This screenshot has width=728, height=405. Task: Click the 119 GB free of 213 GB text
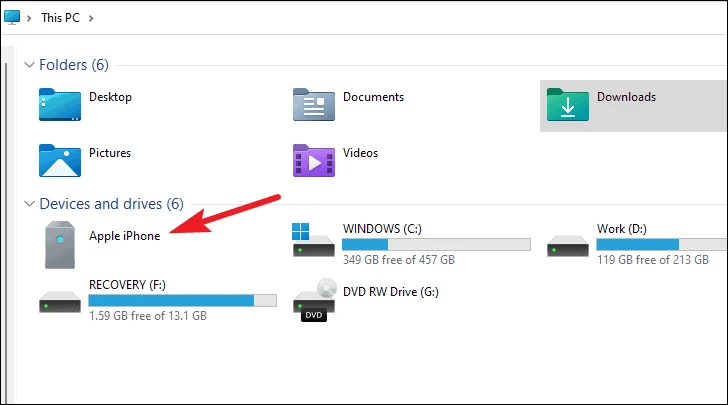tap(653, 260)
